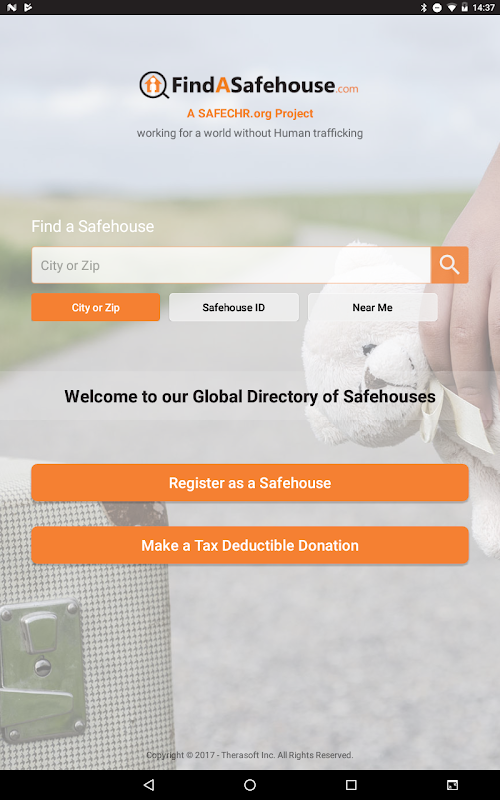Tap the N notification icon in status bar
The height and width of the screenshot is (800, 500).
click(11, 7)
